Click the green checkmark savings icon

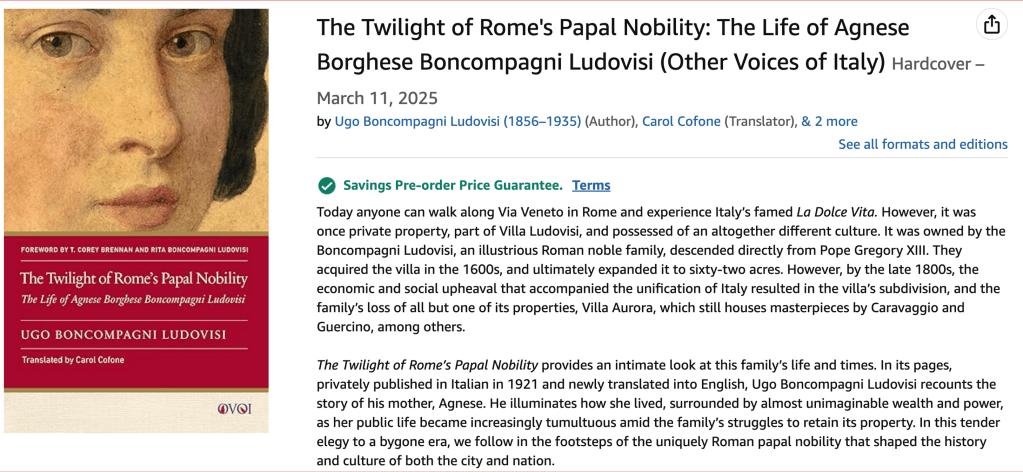pos(326,185)
